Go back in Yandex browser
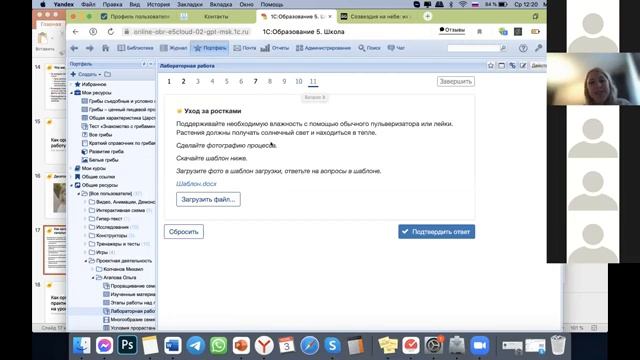The image size is (640, 360). [76, 31]
